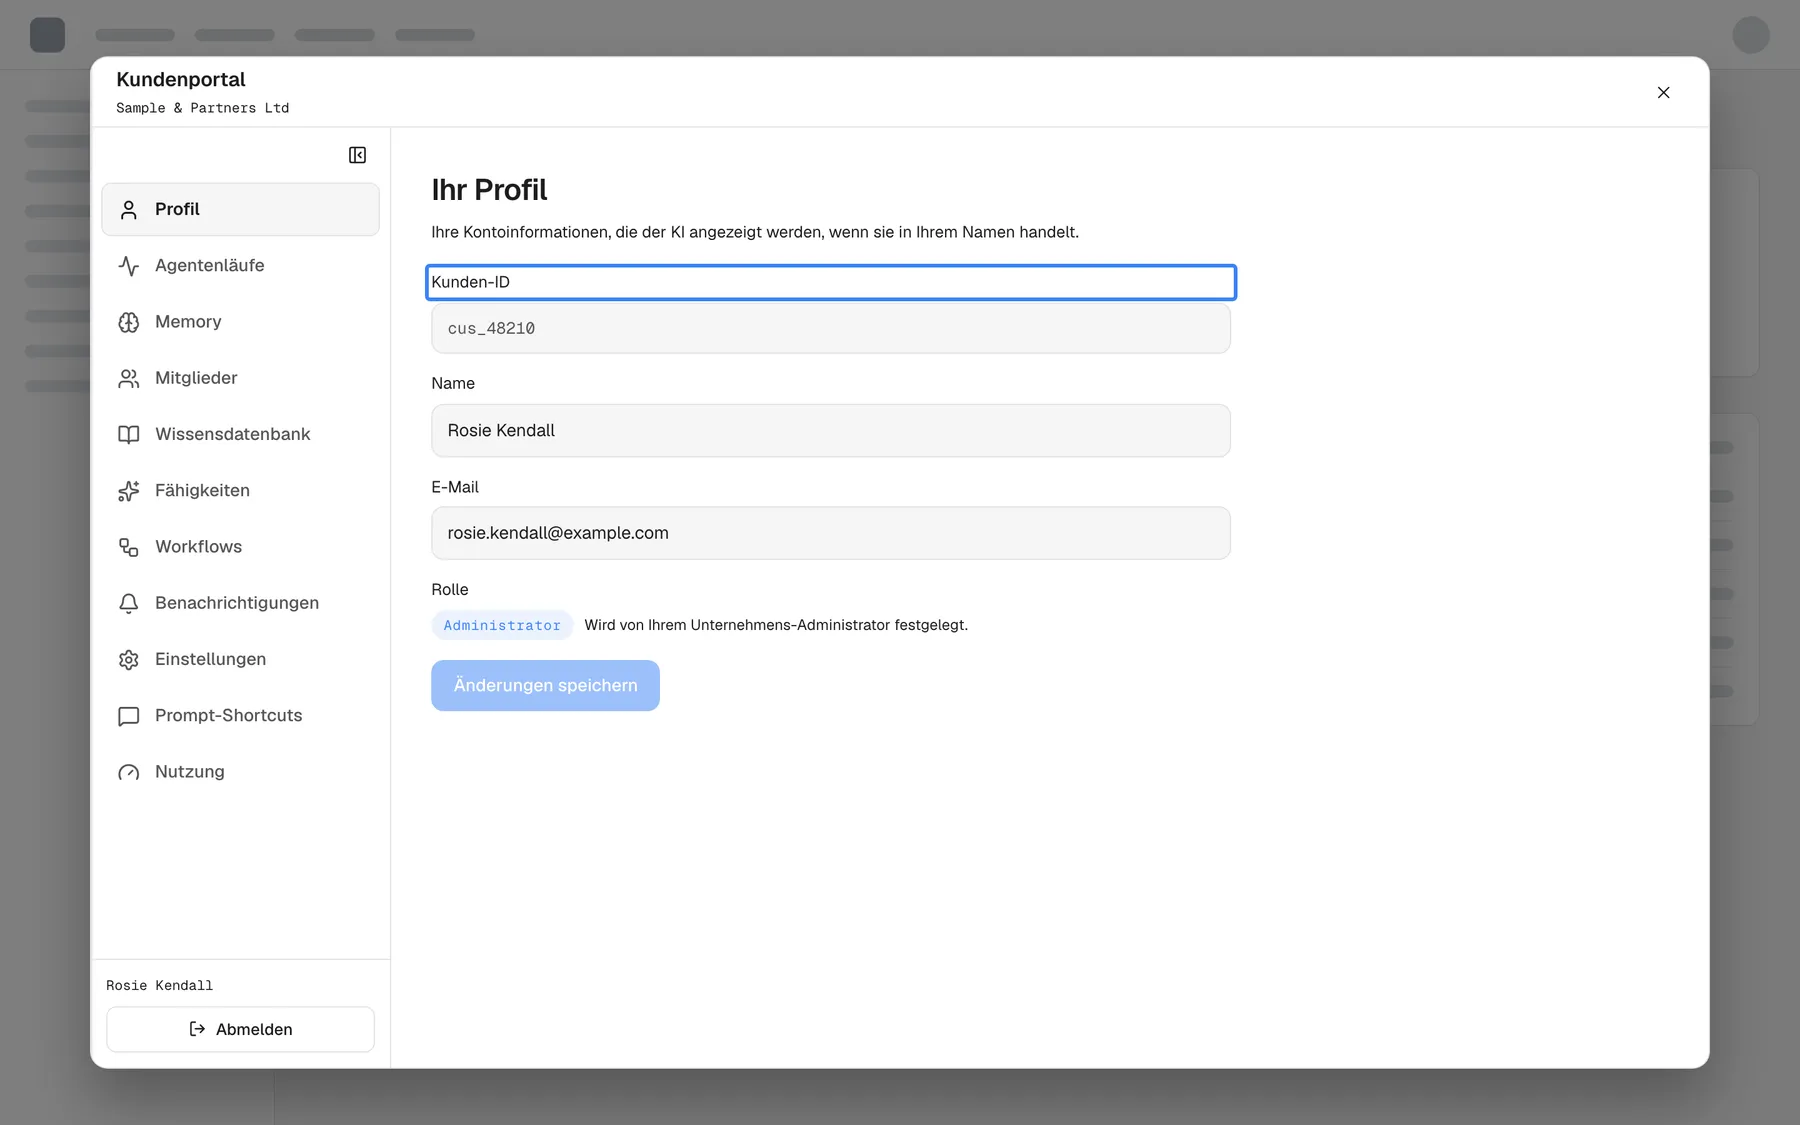
Task: Click the logout arrow icon
Action: pyautogui.click(x=197, y=1029)
